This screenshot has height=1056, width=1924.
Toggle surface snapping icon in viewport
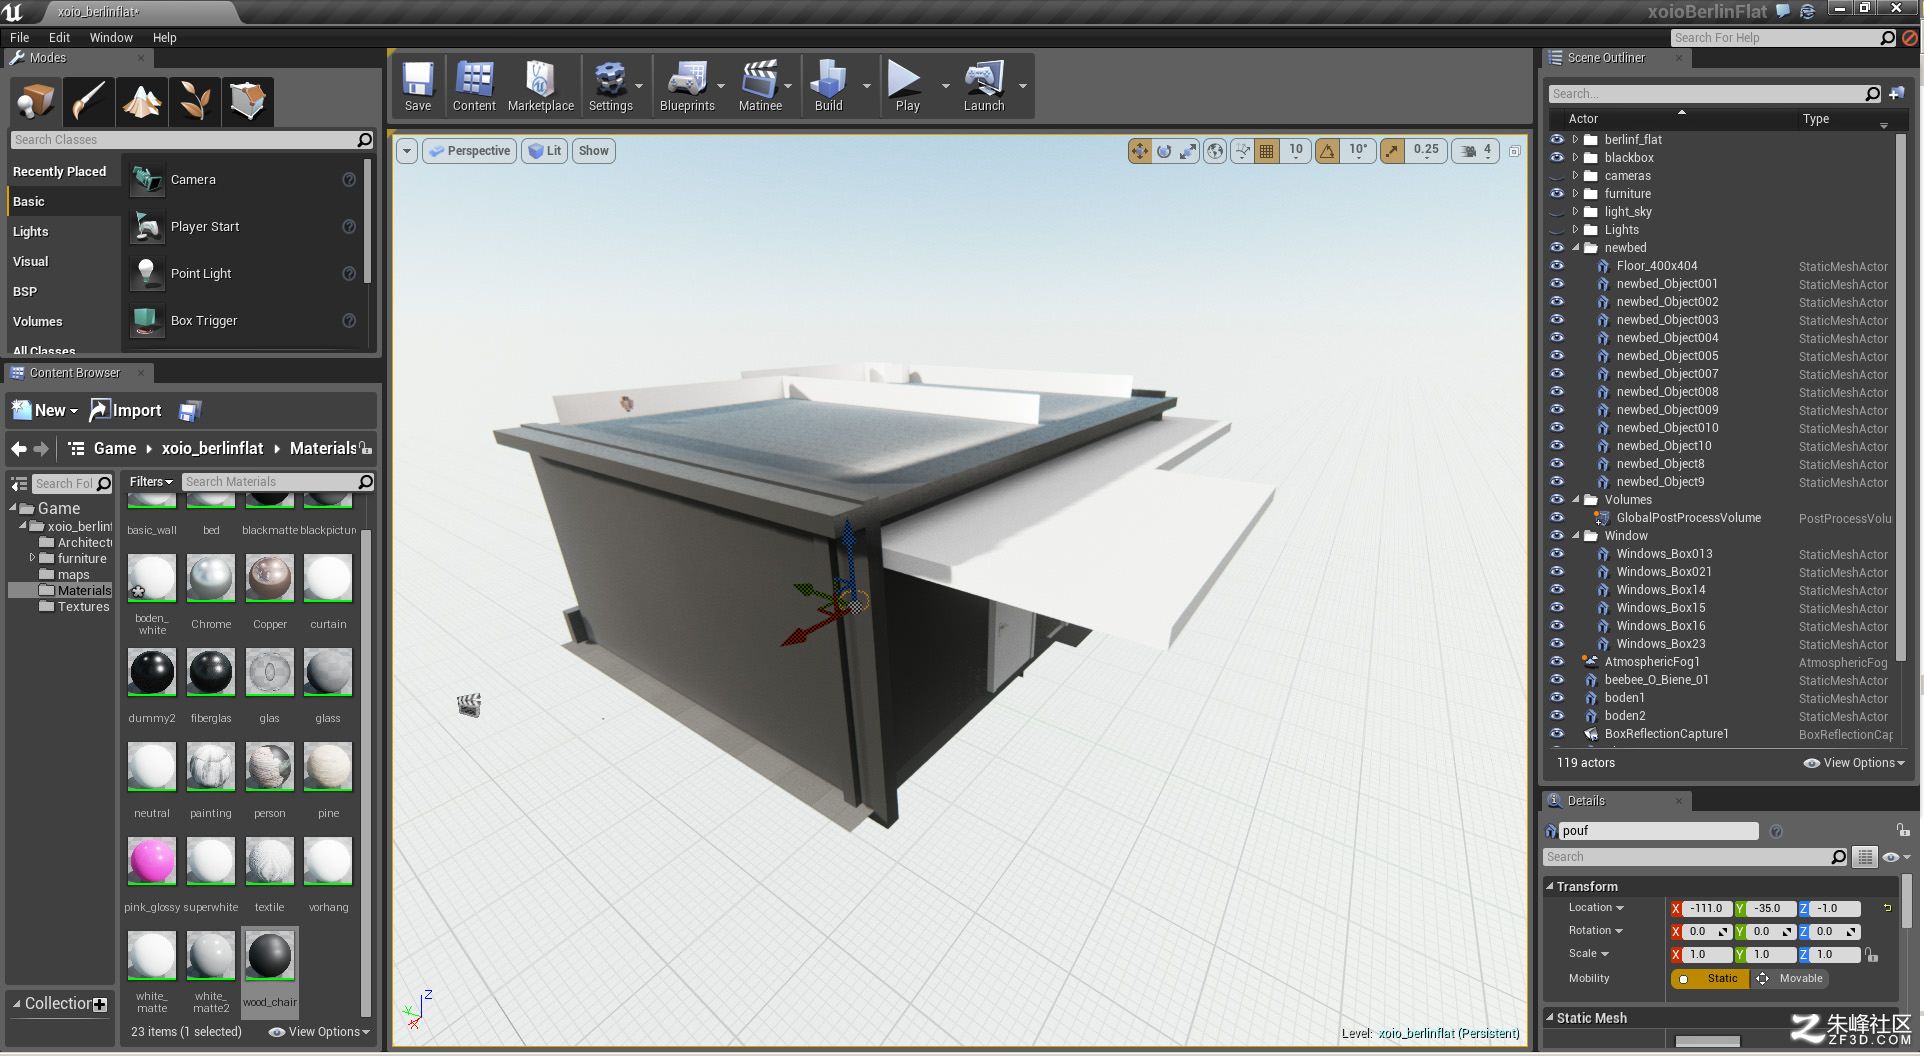point(1242,151)
